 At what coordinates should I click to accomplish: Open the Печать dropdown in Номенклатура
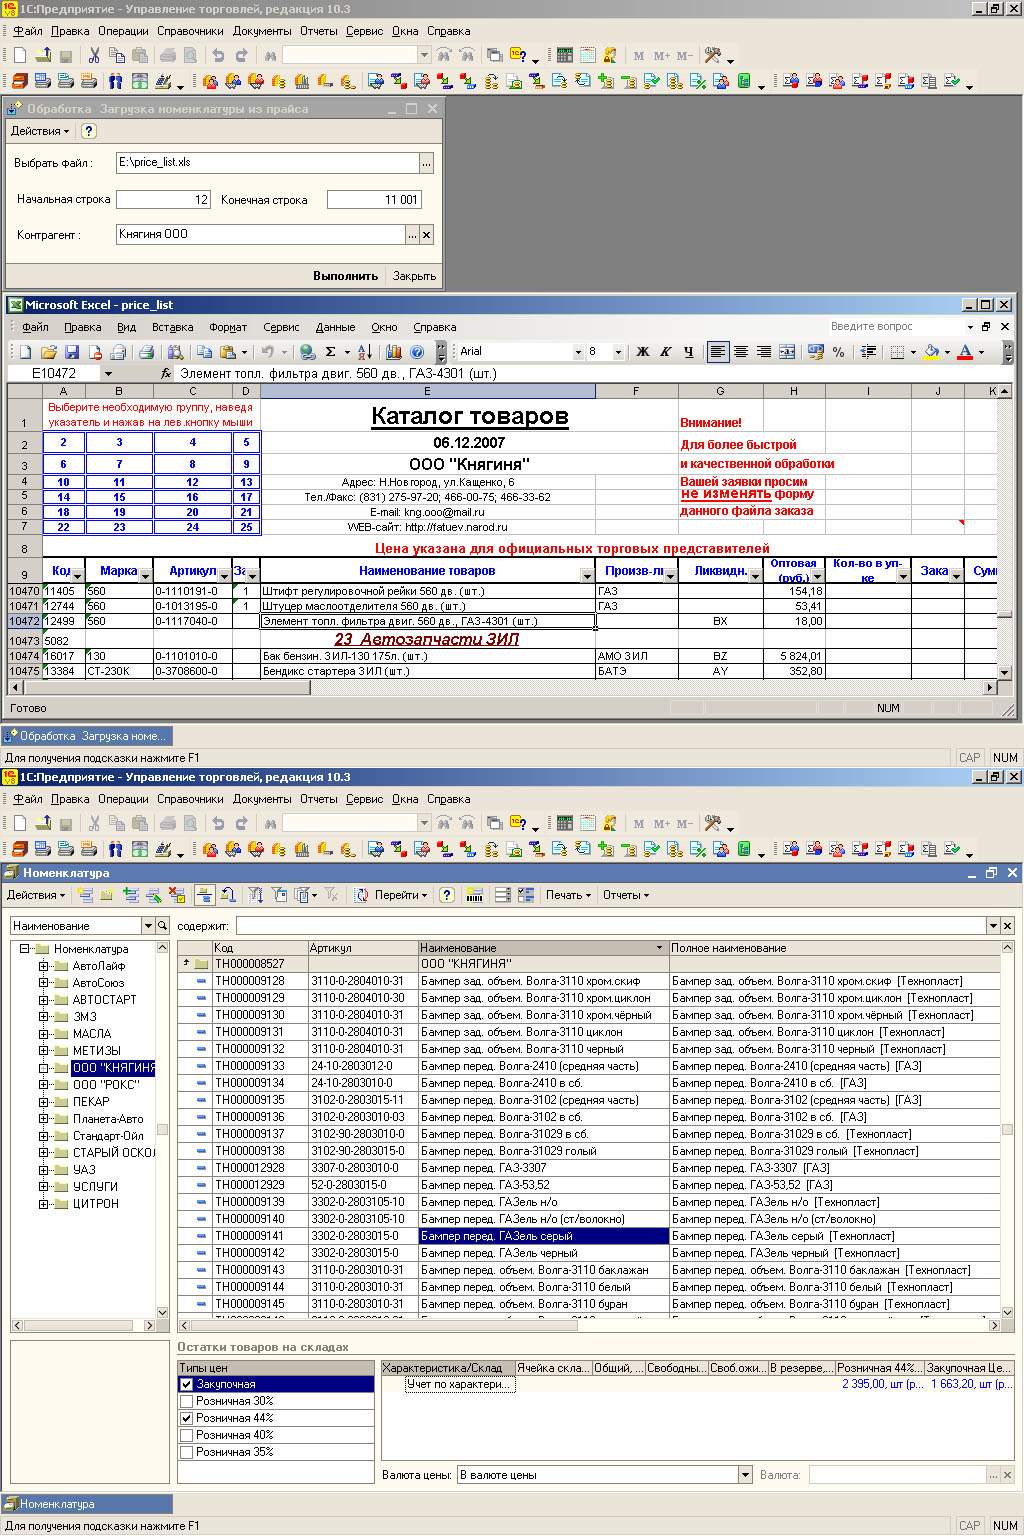click(566, 895)
